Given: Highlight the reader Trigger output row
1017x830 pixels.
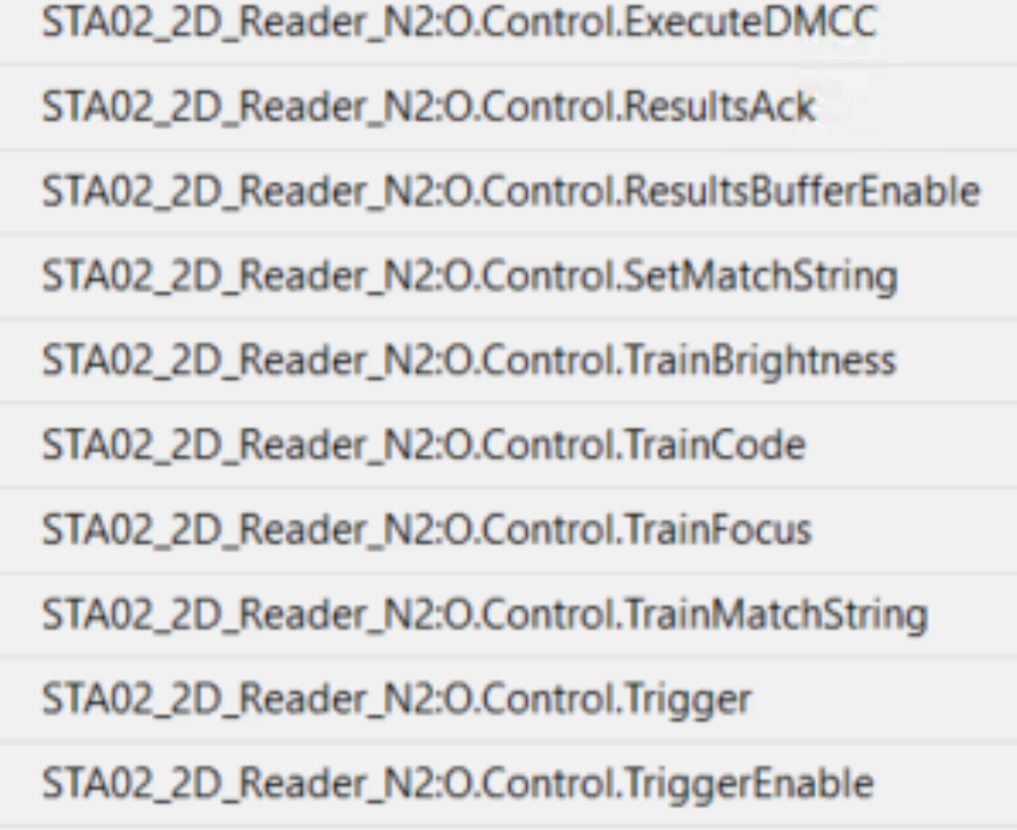Looking at the screenshot, I should [396, 699].
